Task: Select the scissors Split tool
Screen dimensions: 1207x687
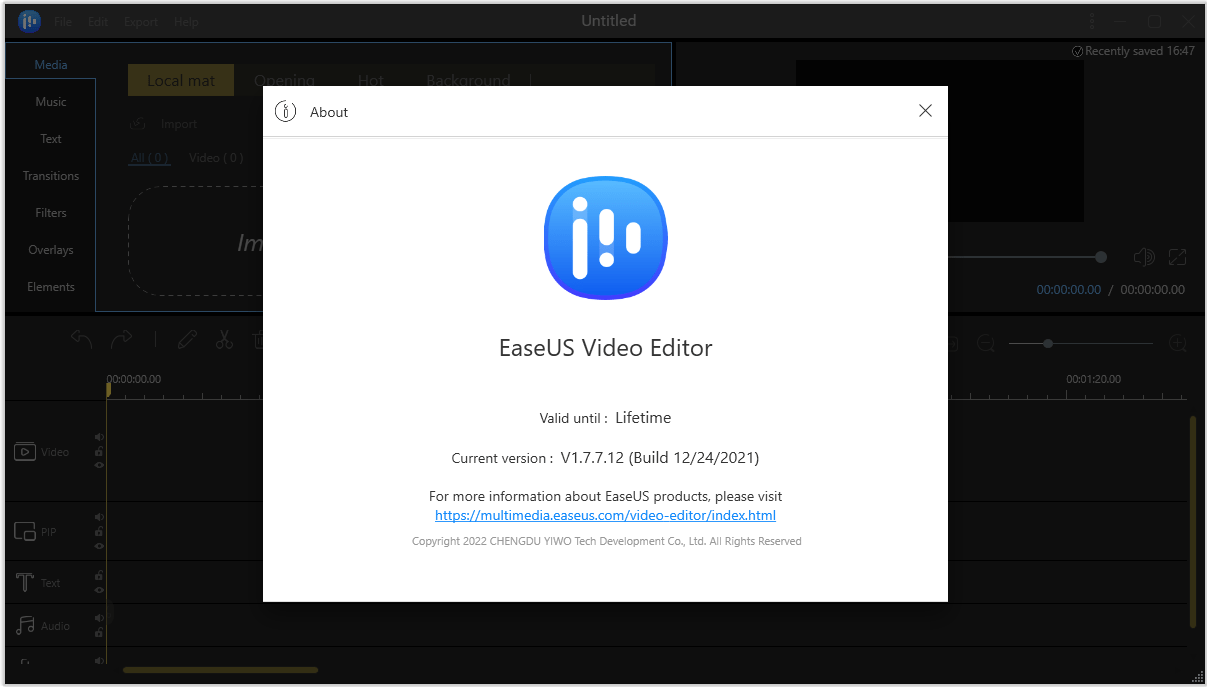Action: pyautogui.click(x=224, y=340)
